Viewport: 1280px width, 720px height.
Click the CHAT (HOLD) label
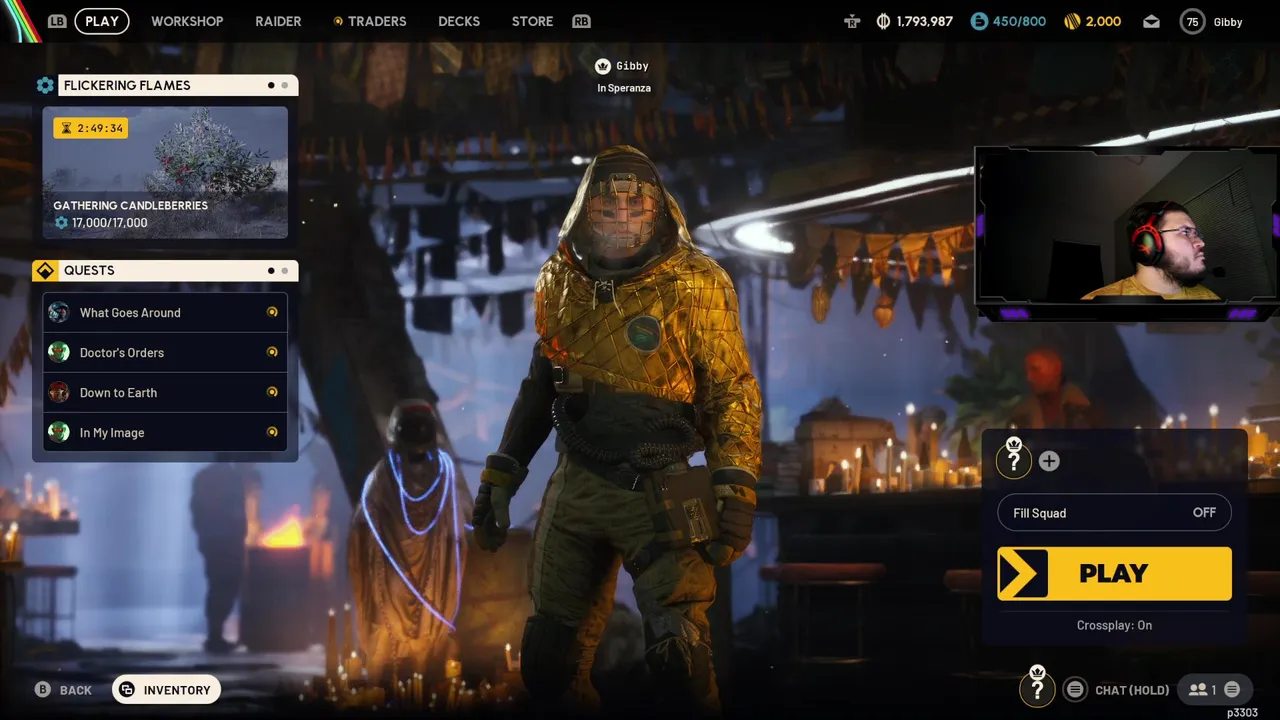[x=1132, y=690]
